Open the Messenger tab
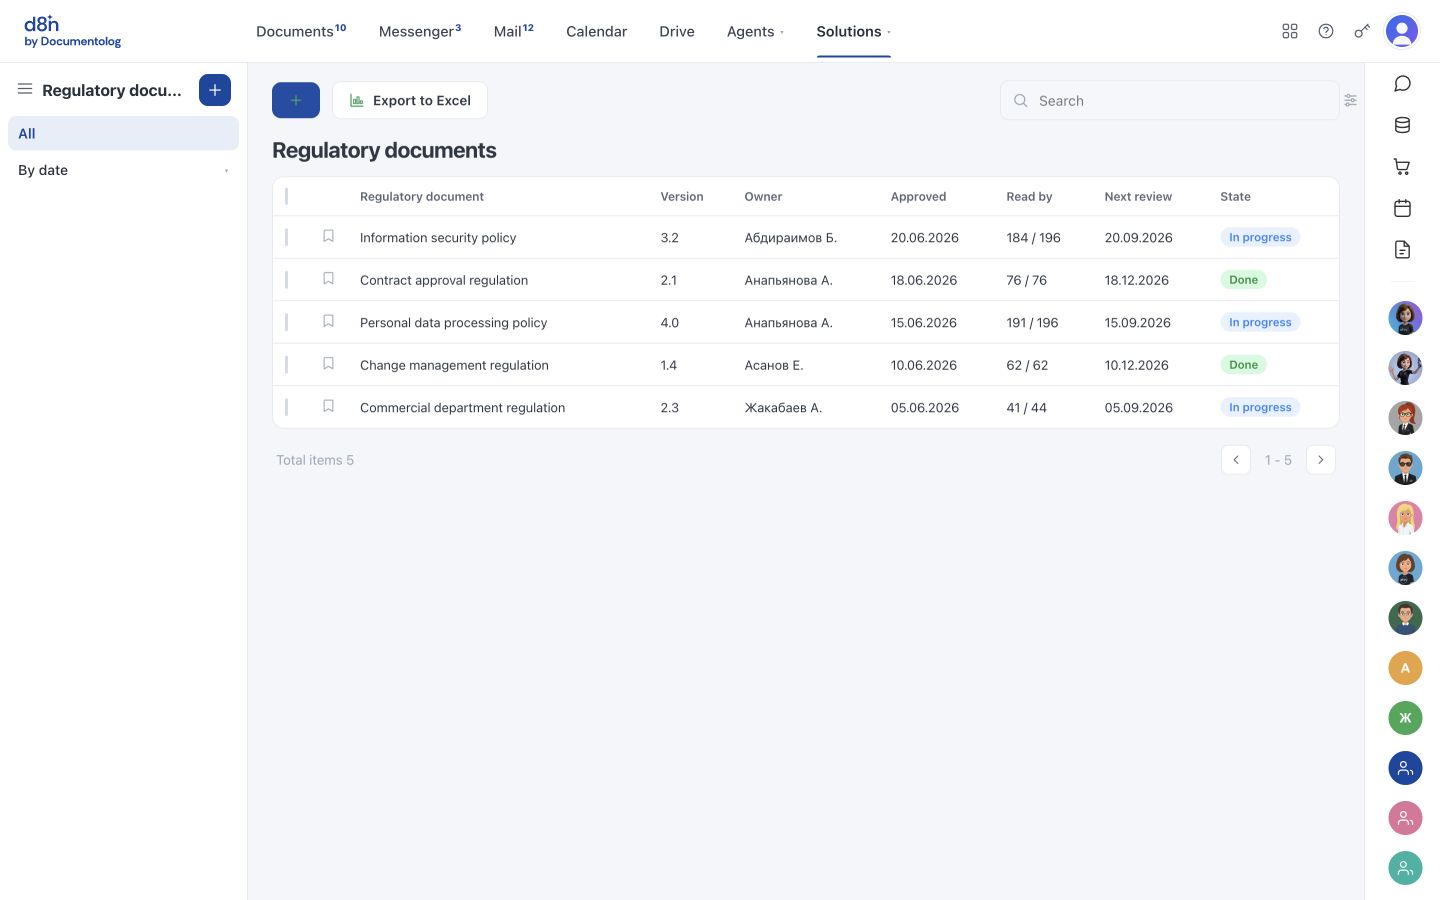Image resolution: width=1440 pixels, height=900 pixels. pos(420,31)
